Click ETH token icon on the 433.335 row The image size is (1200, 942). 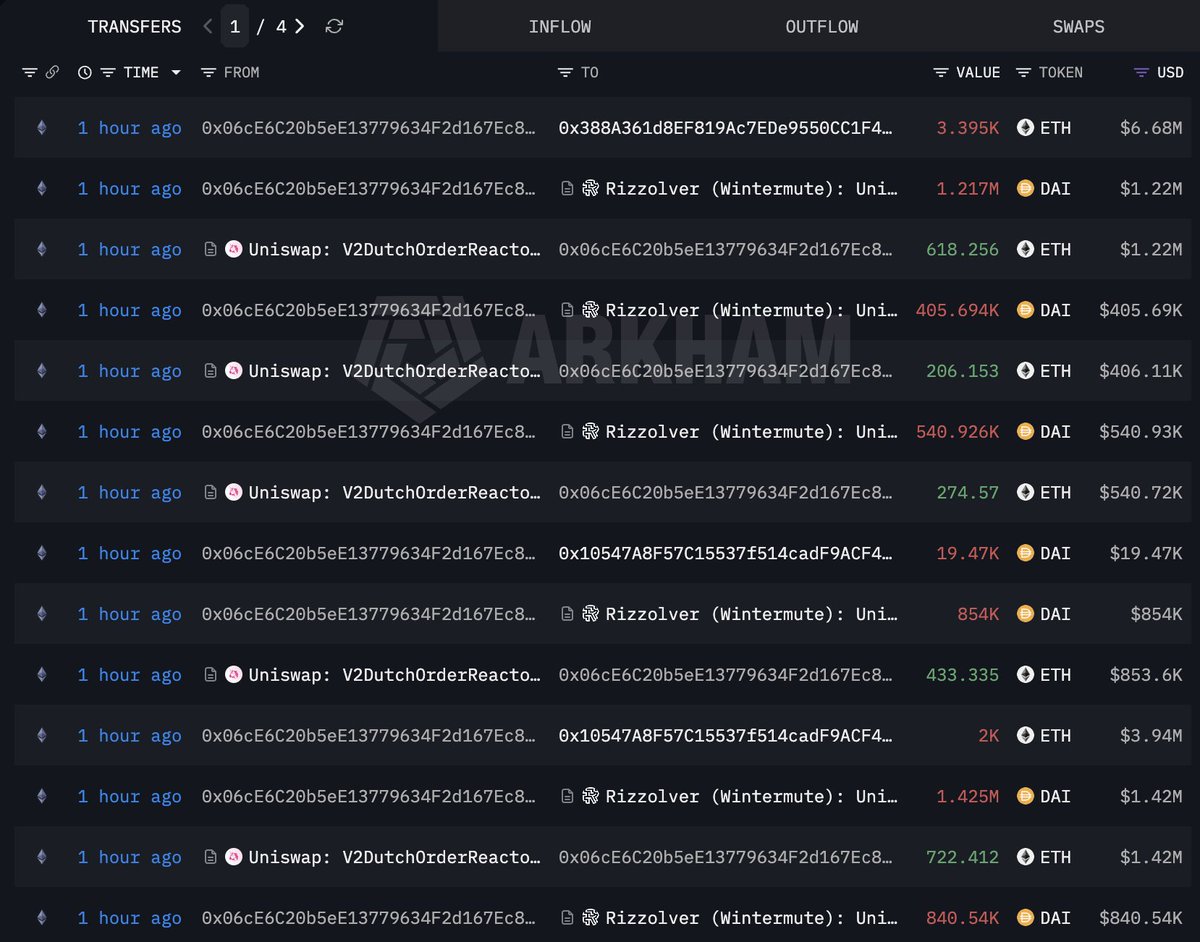click(1025, 675)
